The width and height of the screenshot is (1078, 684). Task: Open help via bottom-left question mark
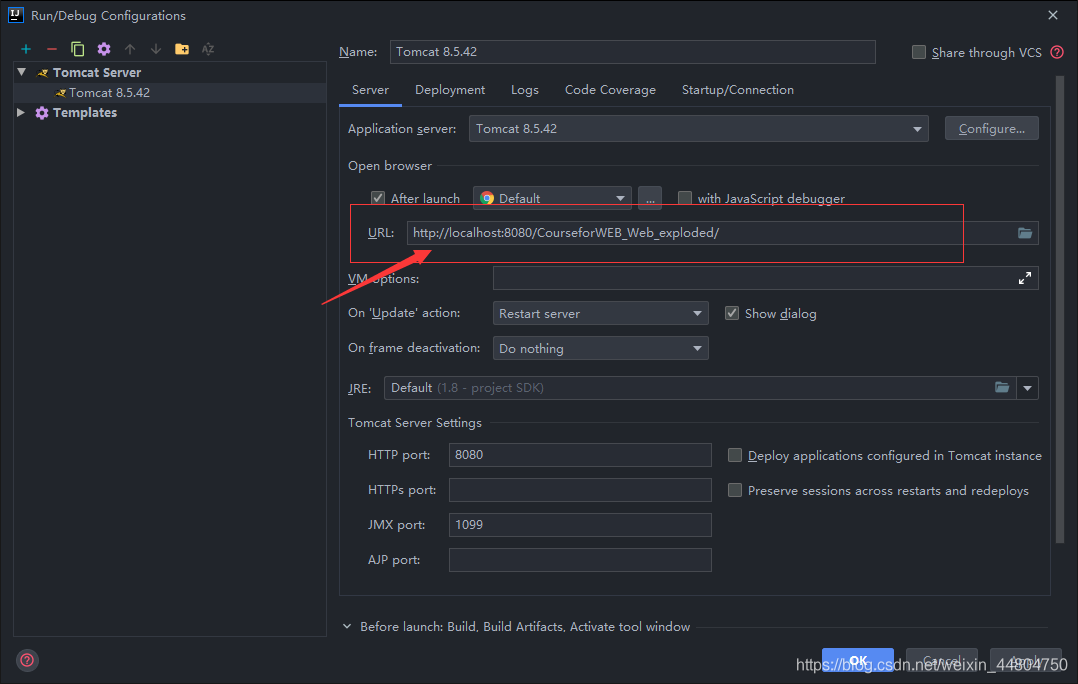click(x=27, y=661)
